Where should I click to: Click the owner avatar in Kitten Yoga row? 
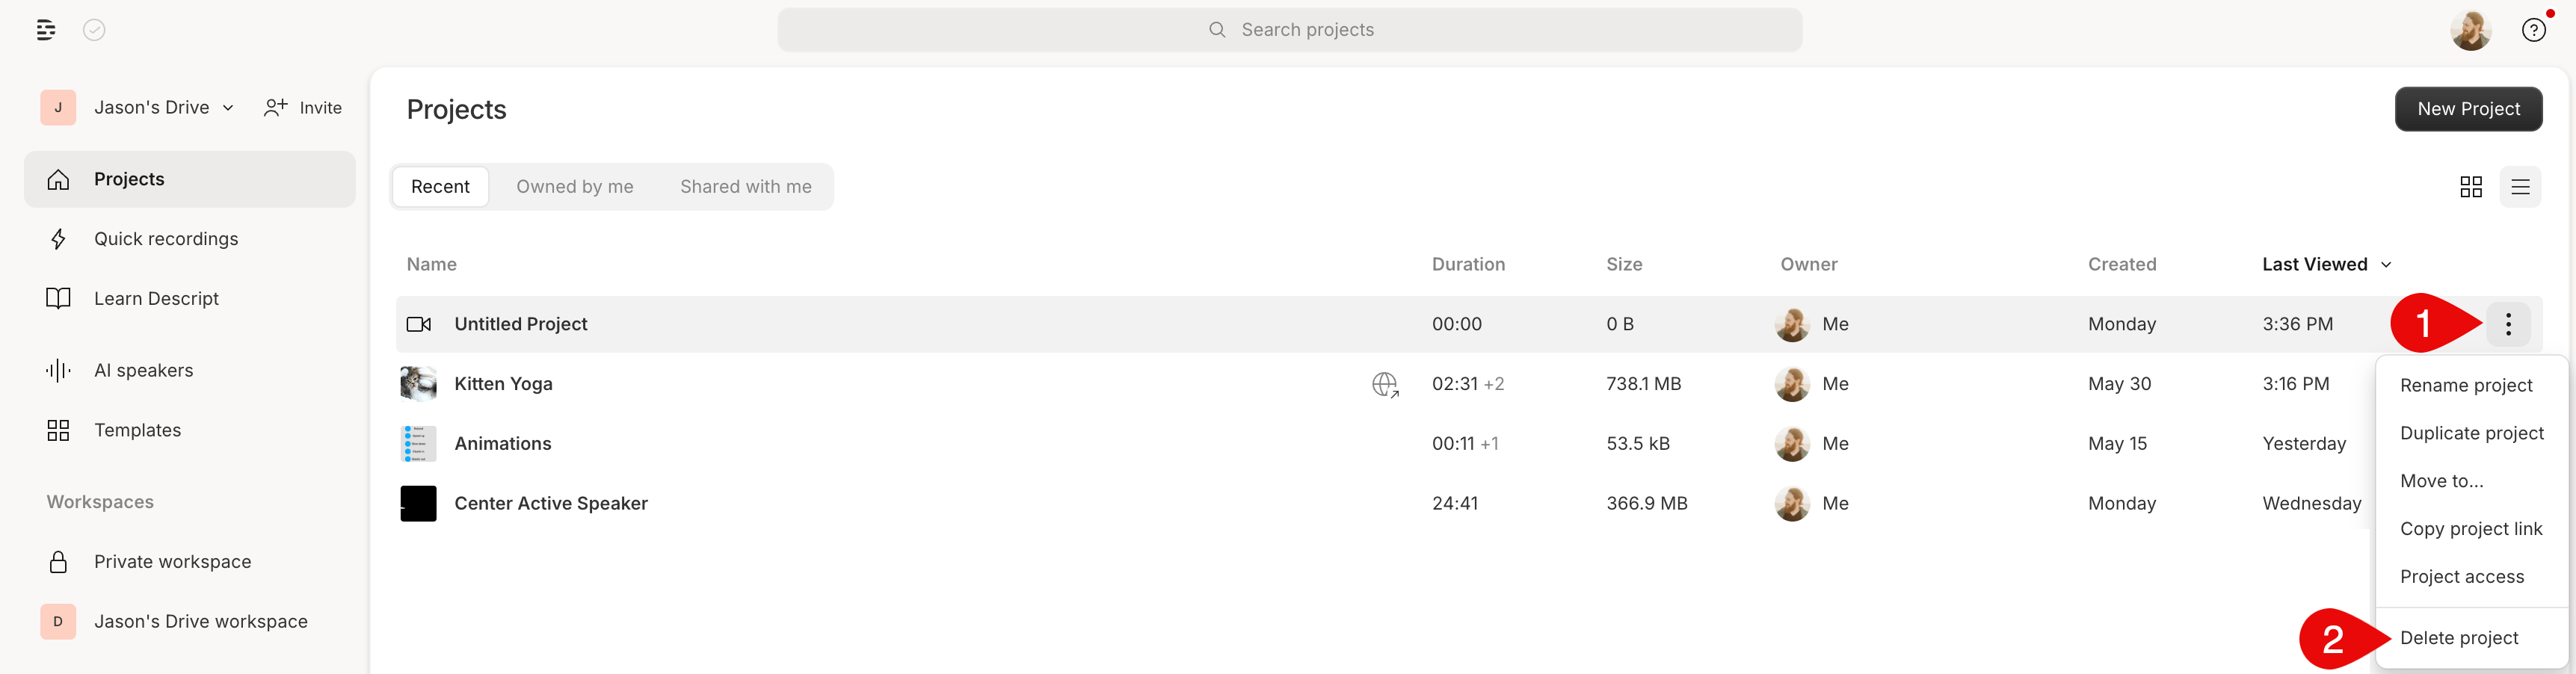point(1792,384)
